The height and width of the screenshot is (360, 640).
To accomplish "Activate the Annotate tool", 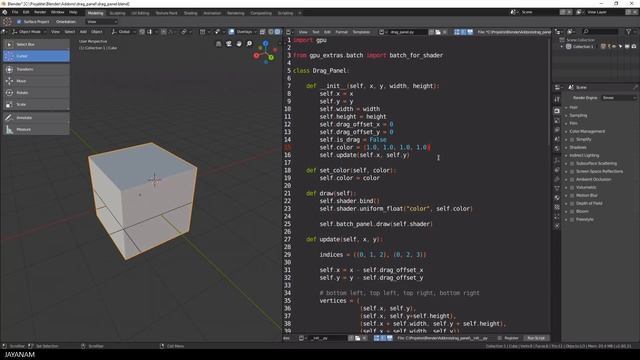I will click(x=36, y=118).
